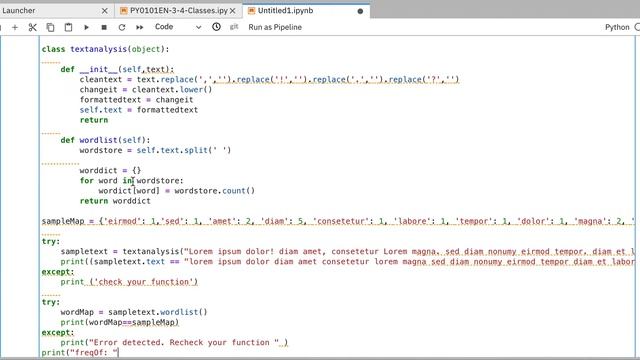
Task: Click the 'def wordlist(self):' line
Action: click(105, 140)
